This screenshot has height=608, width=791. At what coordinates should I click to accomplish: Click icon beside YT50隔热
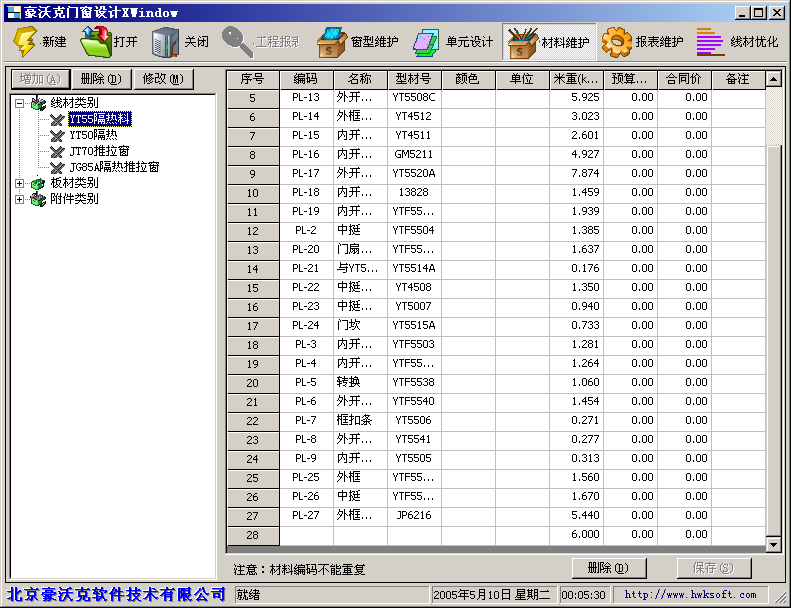(x=57, y=136)
